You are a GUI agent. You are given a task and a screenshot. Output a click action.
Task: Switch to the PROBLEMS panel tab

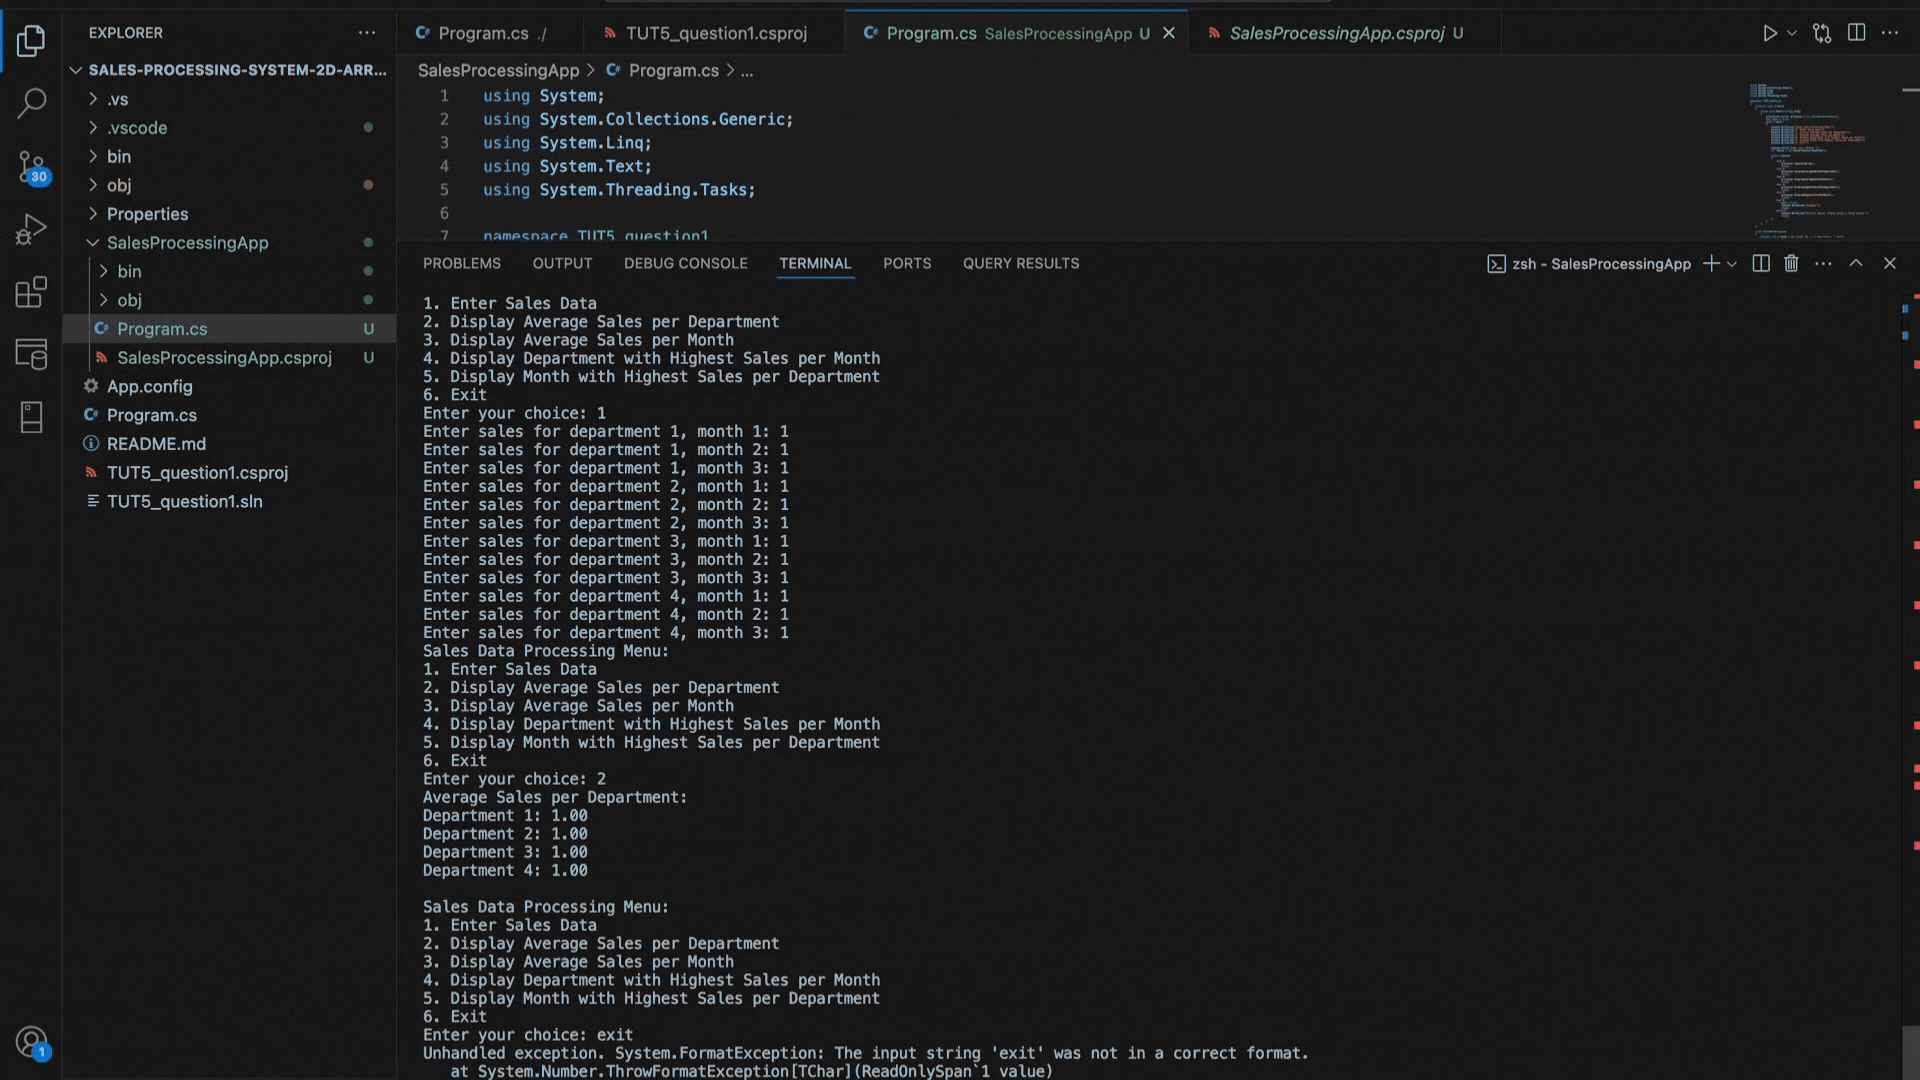pyautogui.click(x=461, y=263)
